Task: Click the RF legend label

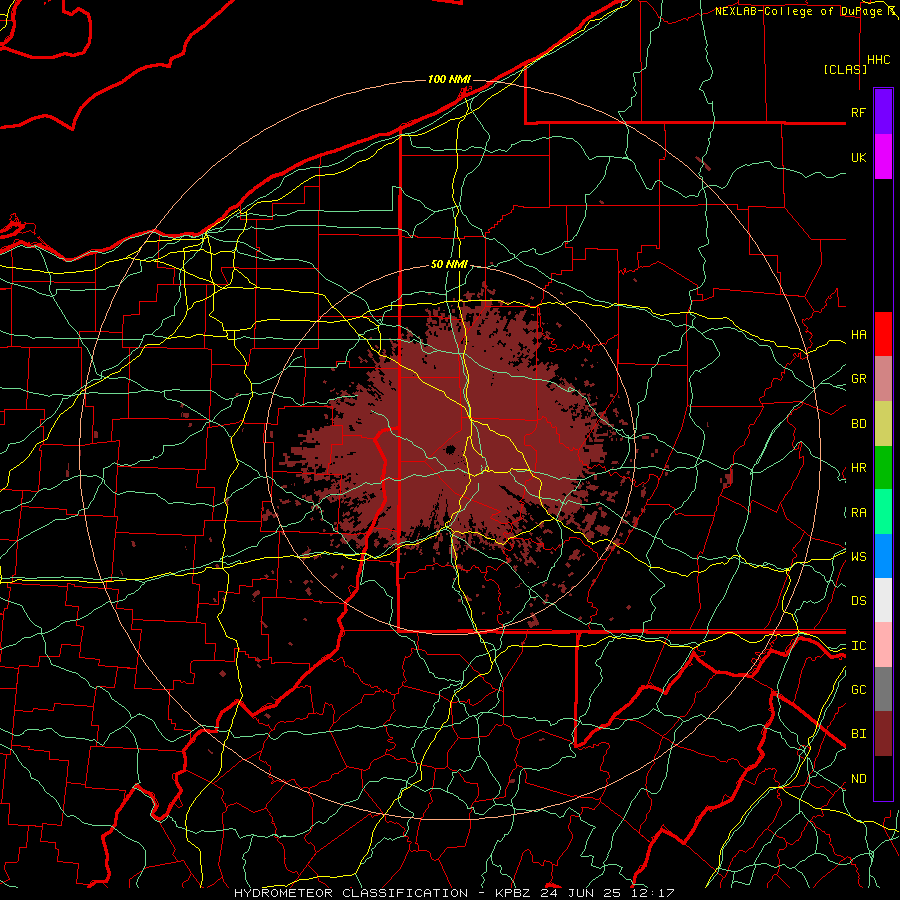Action: pos(858,112)
